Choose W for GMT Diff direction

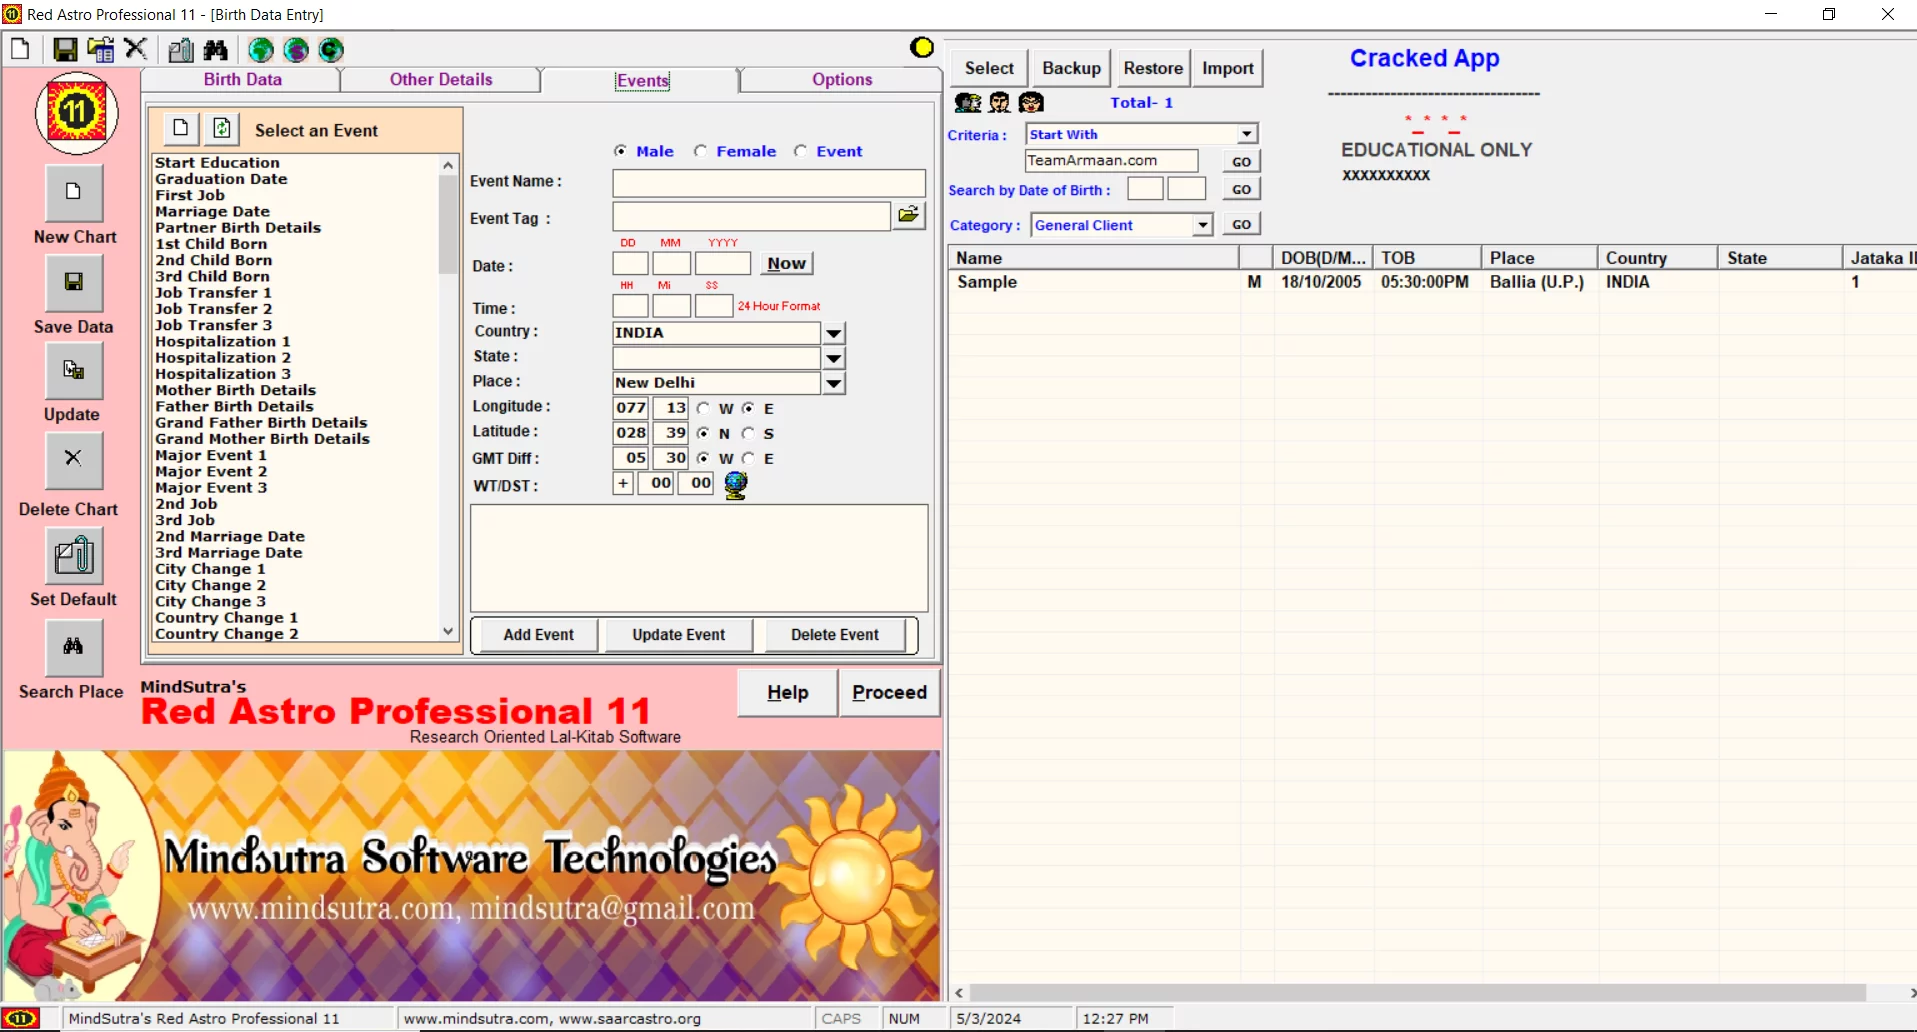coord(704,458)
